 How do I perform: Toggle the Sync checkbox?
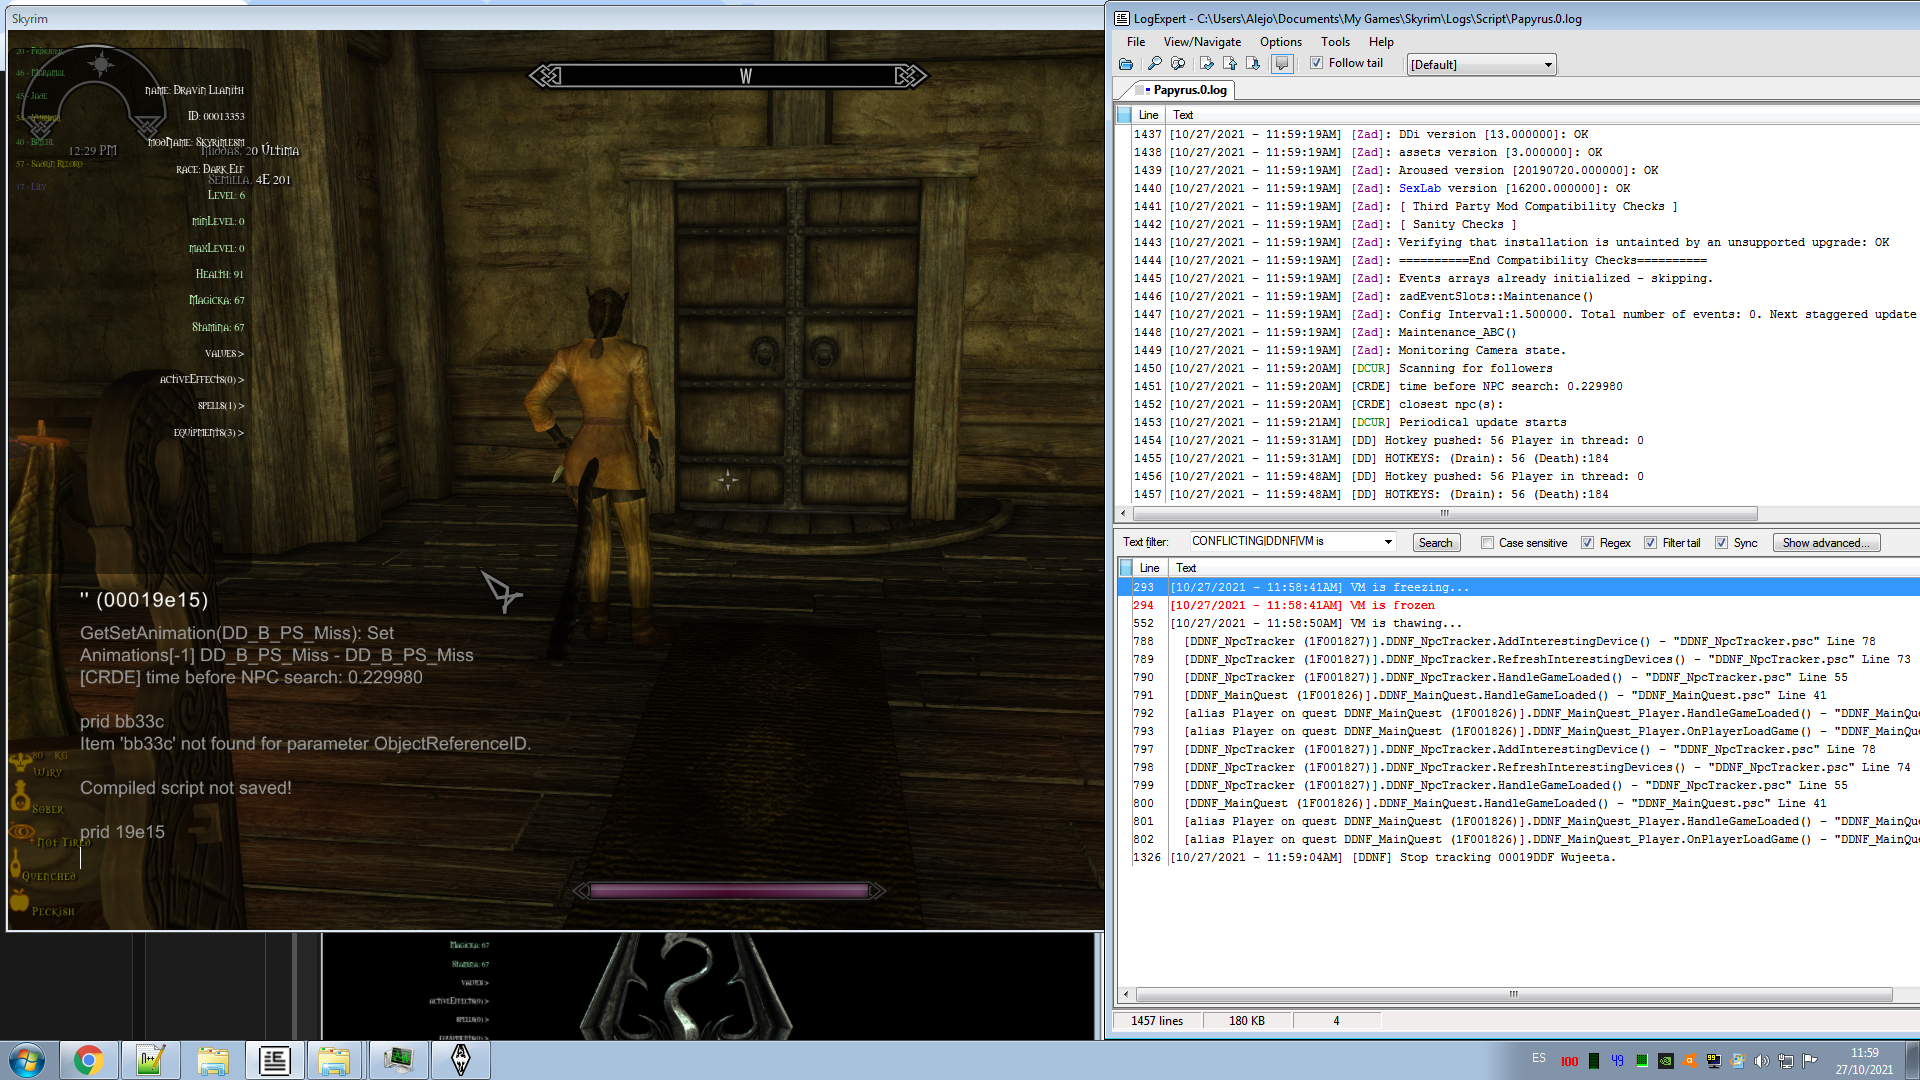coord(1721,543)
